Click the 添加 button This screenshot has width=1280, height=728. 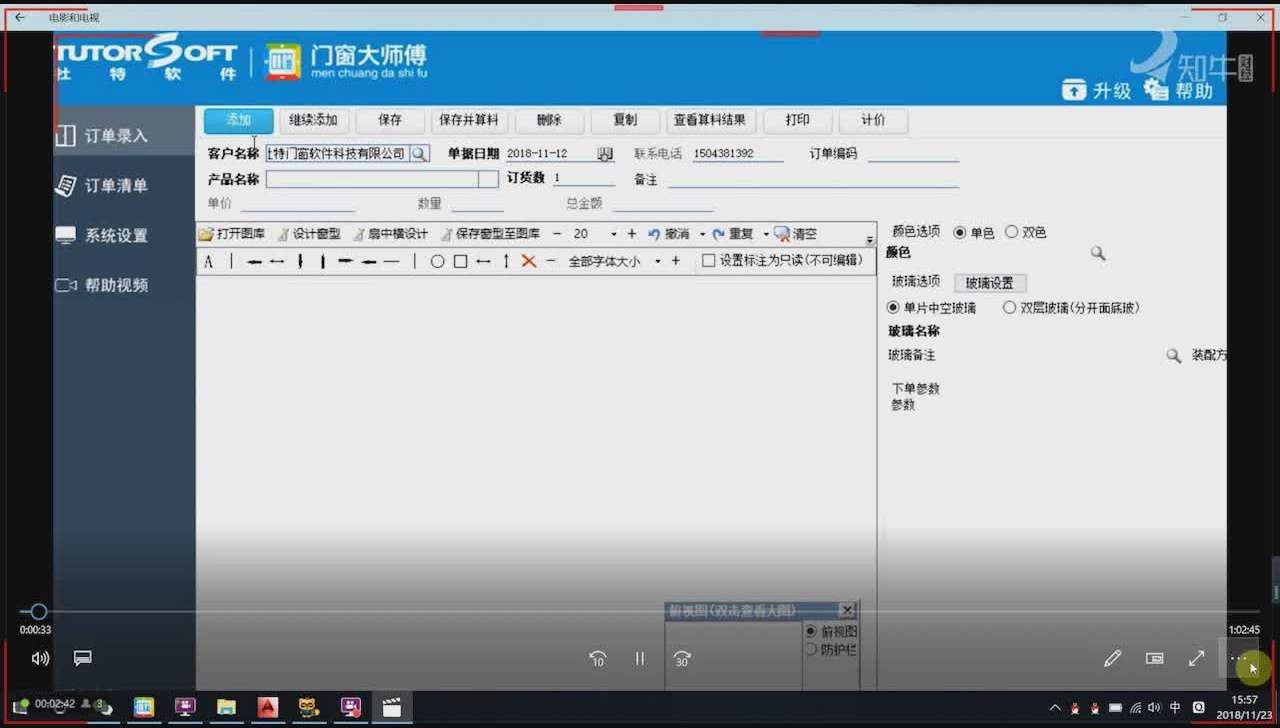point(238,120)
